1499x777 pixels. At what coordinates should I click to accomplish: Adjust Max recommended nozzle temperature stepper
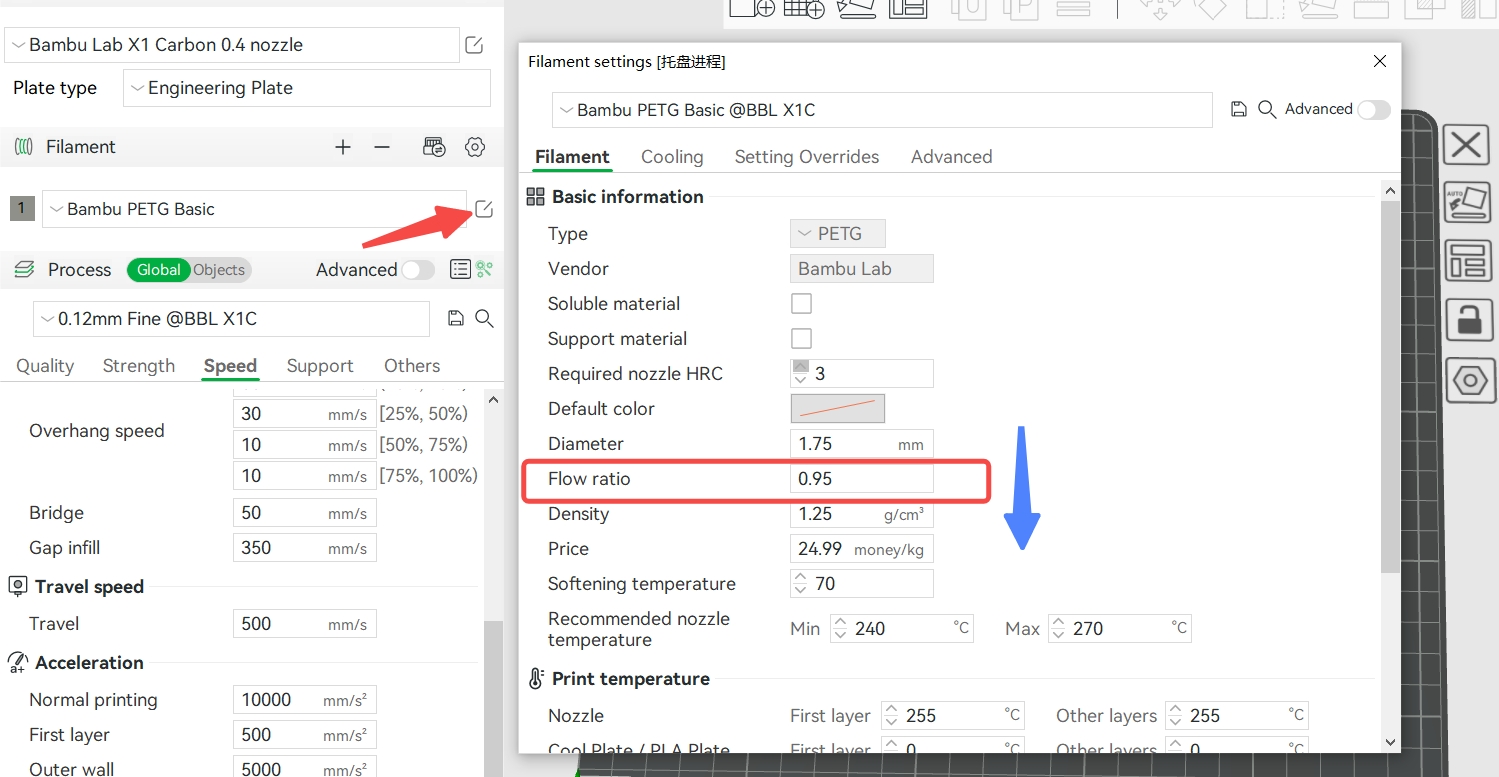tap(1057, 629)
